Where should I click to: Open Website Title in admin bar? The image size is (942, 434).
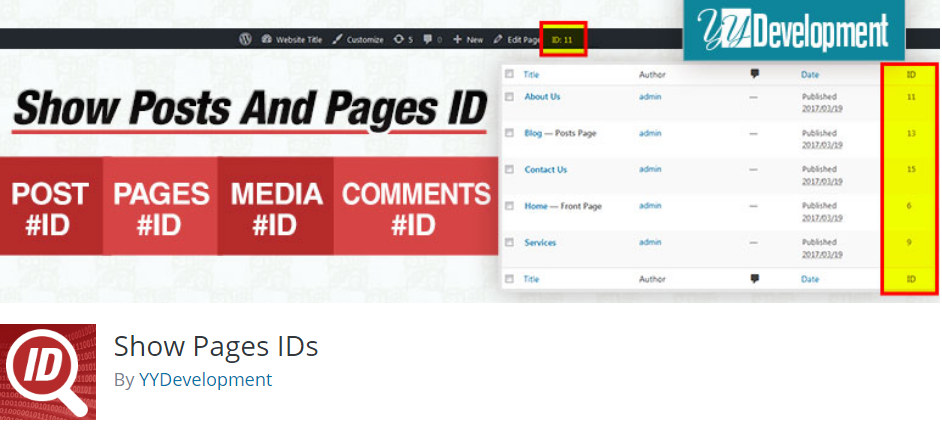(x=292, y=40)
